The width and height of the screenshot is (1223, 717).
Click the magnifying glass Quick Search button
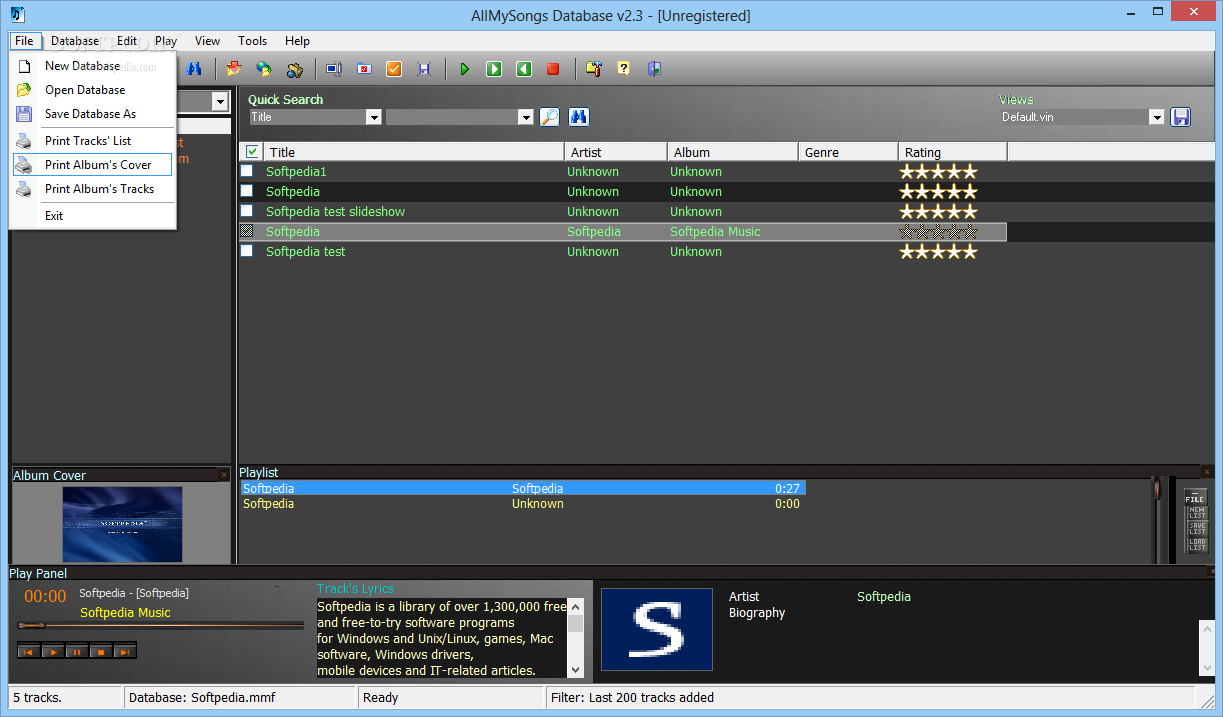[550, 117]
